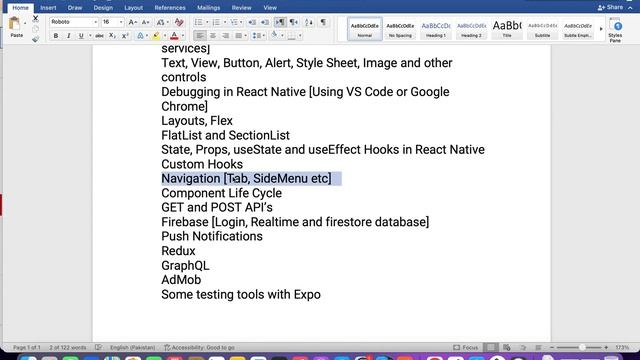Clear all formatting with the eraser A icon
Viewport: 640px width, 360px height.
click(179, 22)
